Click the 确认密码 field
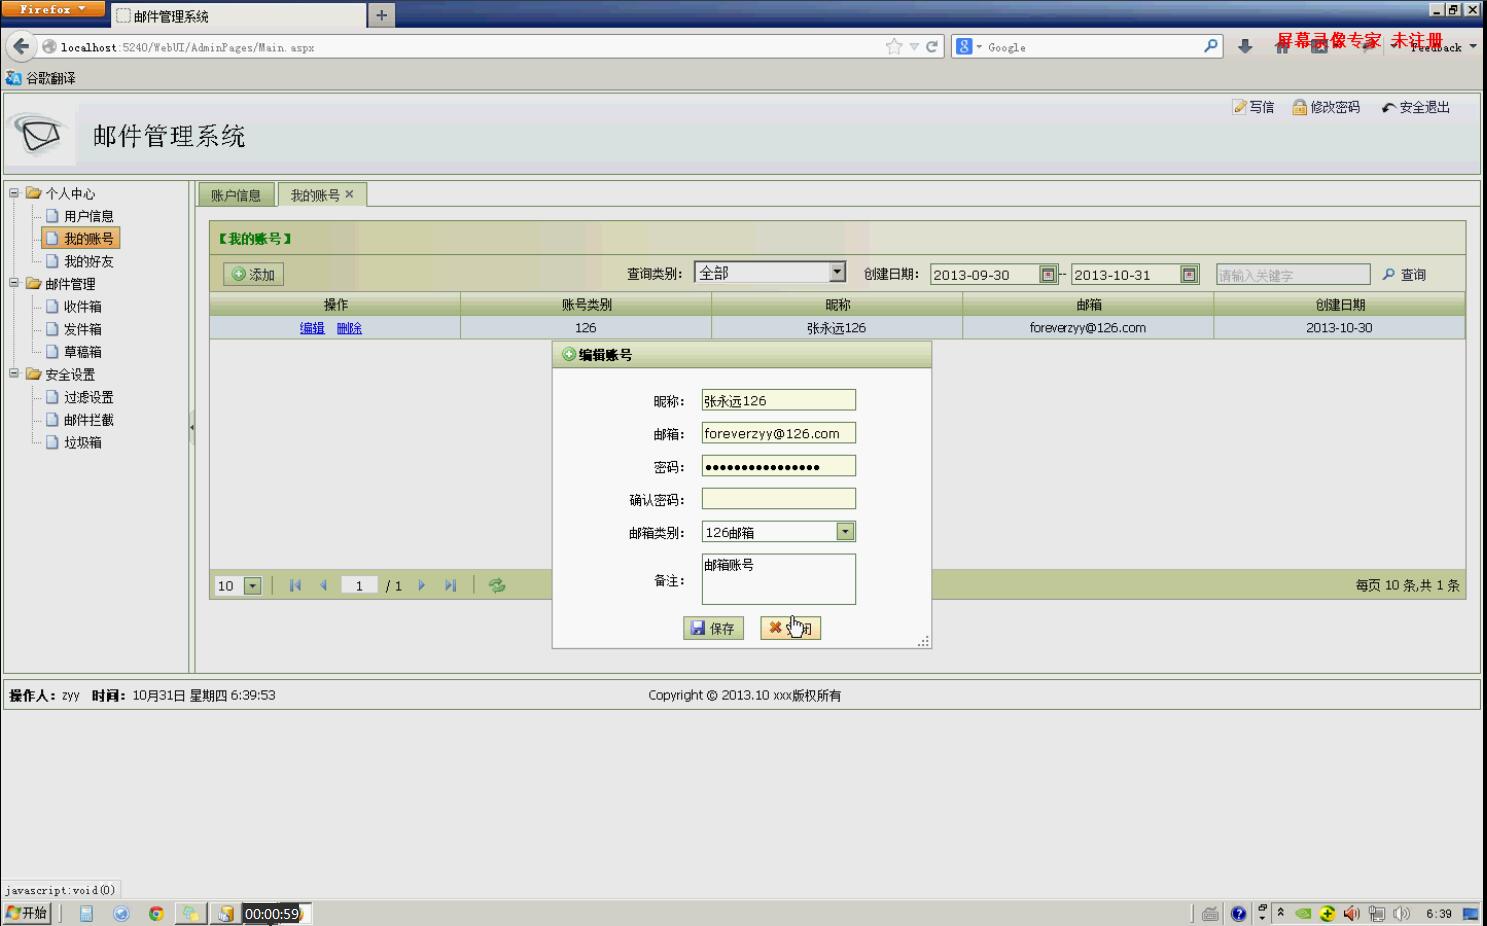The height and width of the screenshot is (926, 1487). (x=778, y=499)
